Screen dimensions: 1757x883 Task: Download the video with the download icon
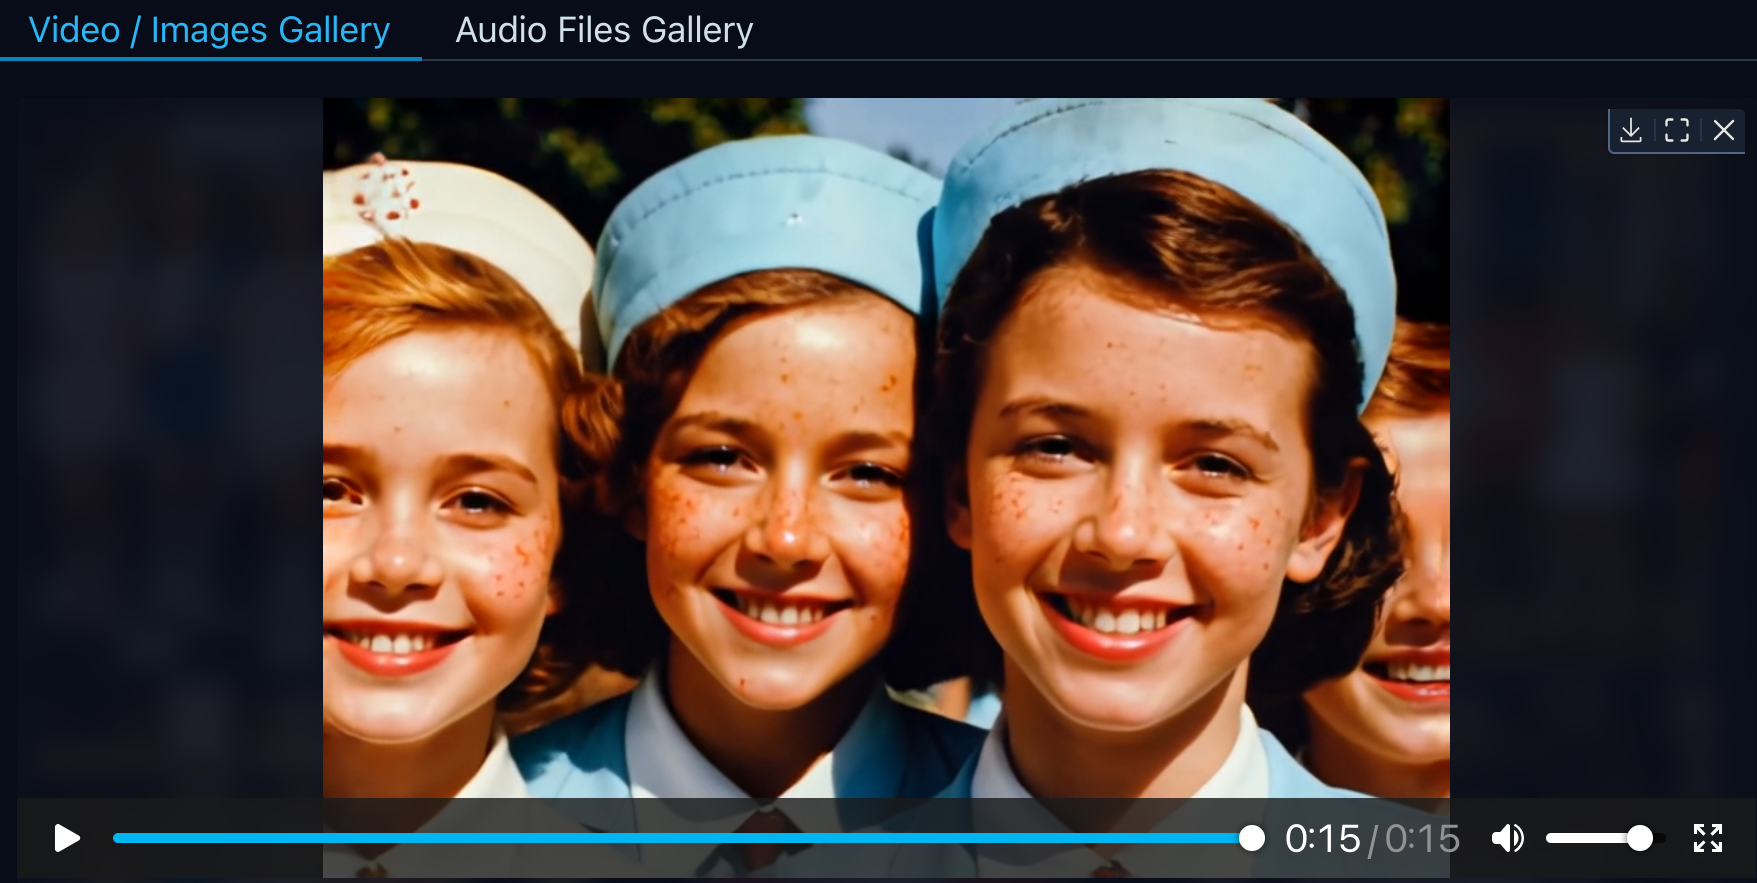click(x=1631, y=130)
